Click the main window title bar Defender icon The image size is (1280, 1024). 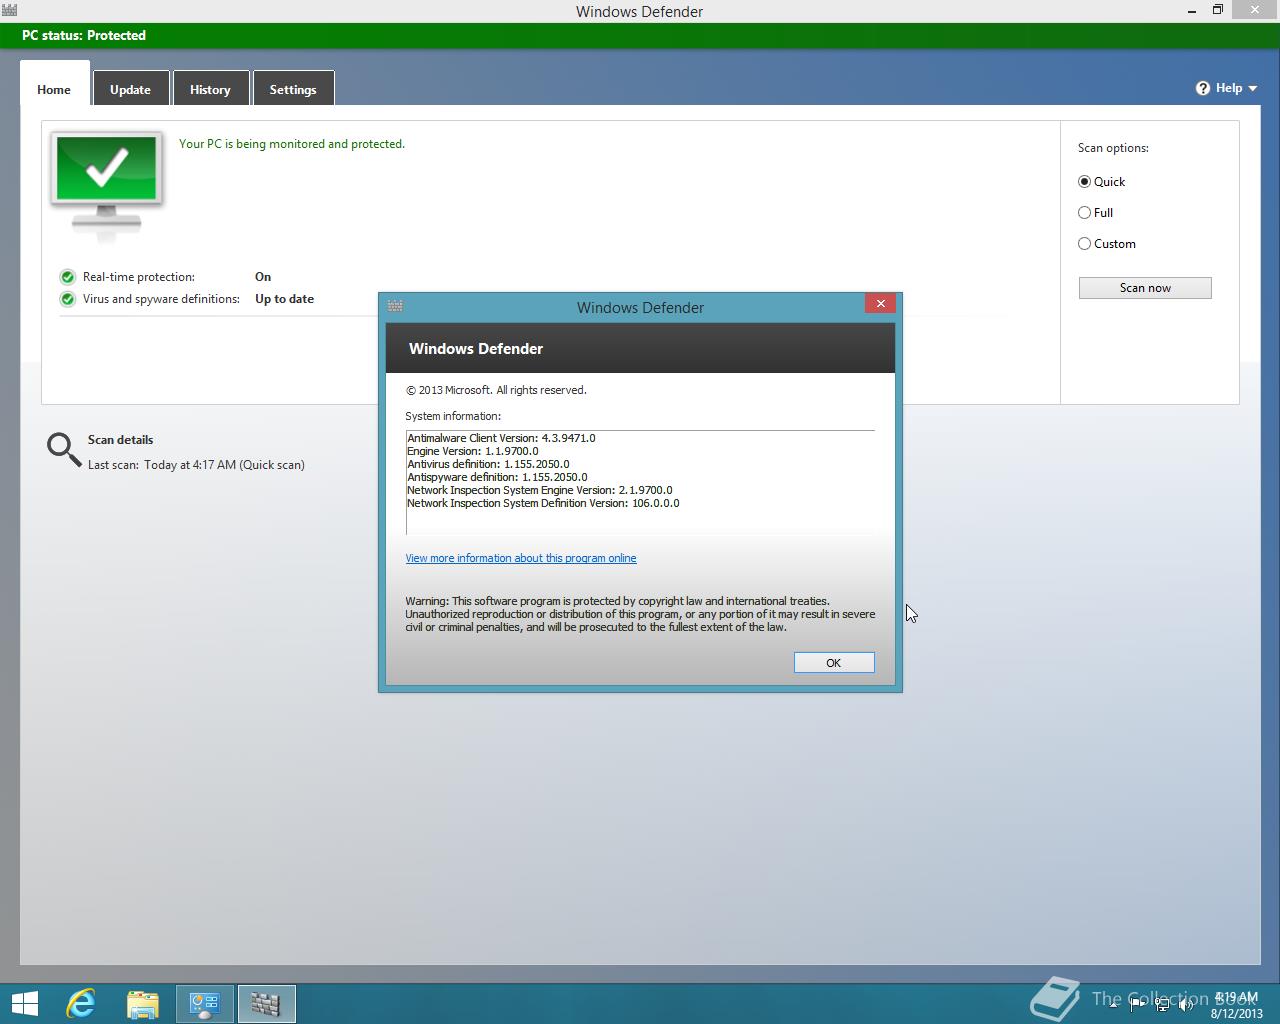pos(9,11)
